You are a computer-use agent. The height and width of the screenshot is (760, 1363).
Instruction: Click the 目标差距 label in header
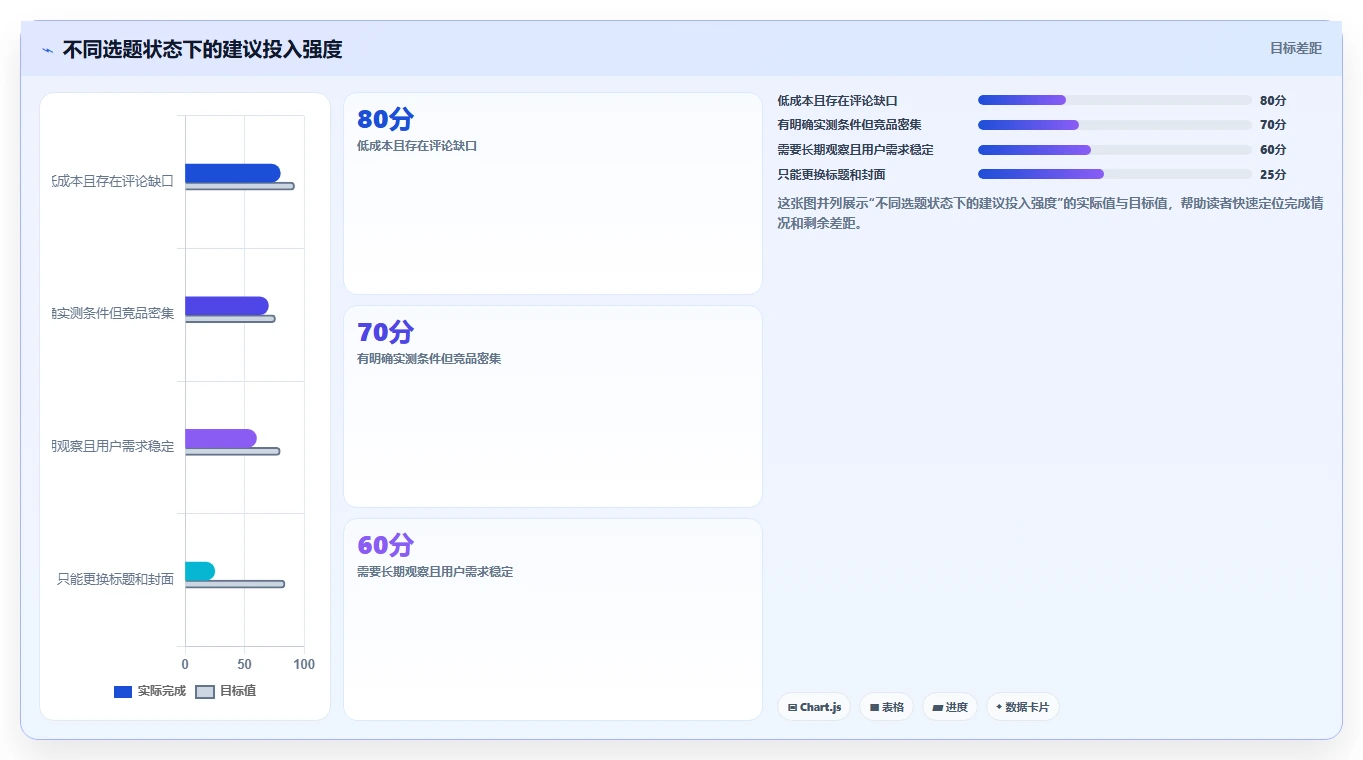(1295, 48)
